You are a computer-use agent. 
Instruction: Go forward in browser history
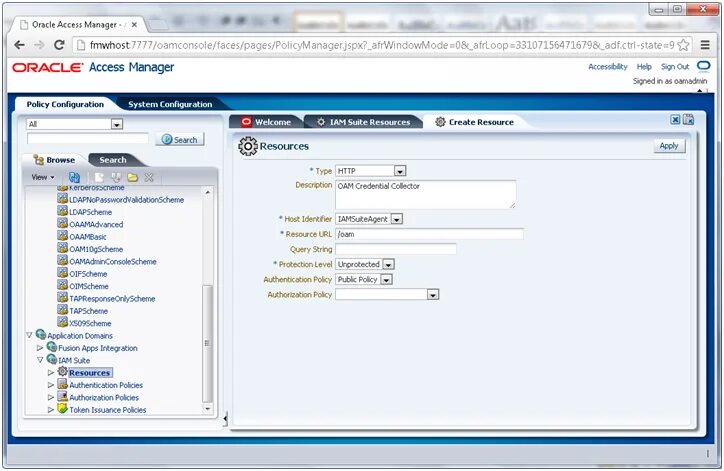coord(40,45)
